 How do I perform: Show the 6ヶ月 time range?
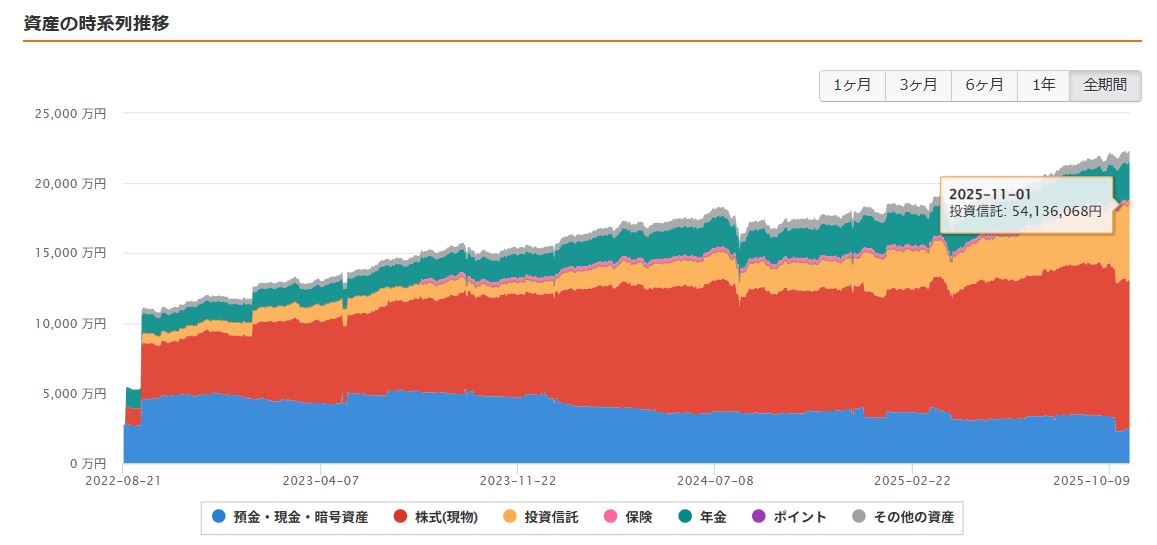tap(984, 86)
